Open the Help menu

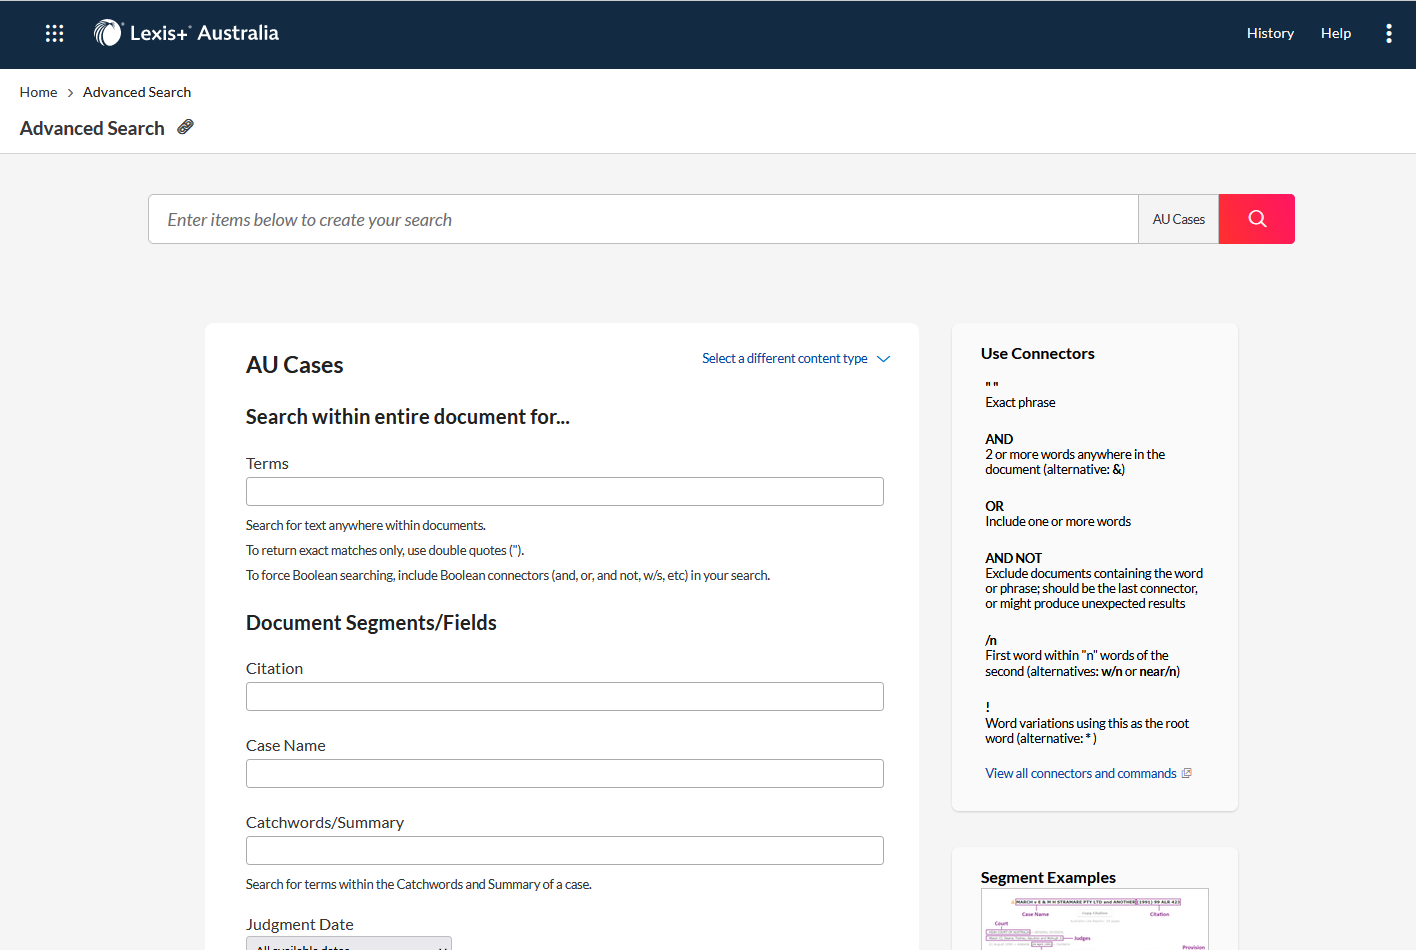click(x=1335, y=33)
